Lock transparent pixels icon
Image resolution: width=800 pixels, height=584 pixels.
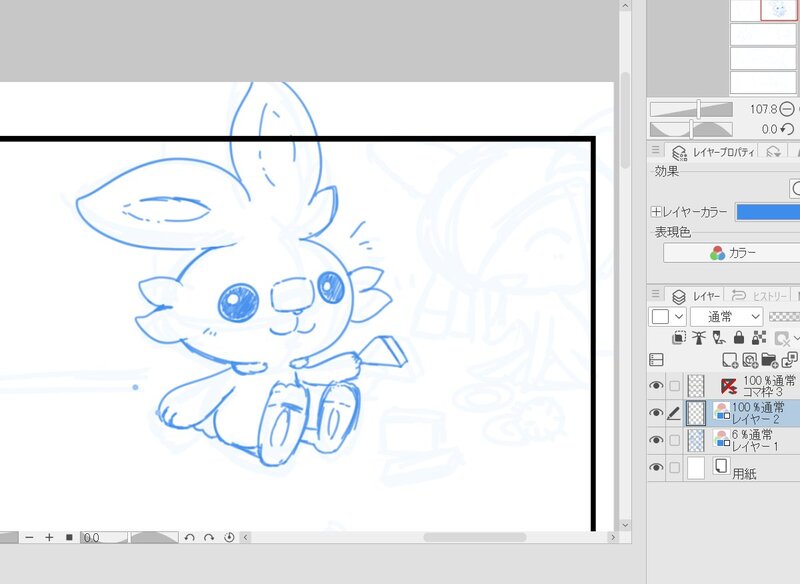pyautogui.click(x=759, y=338)
